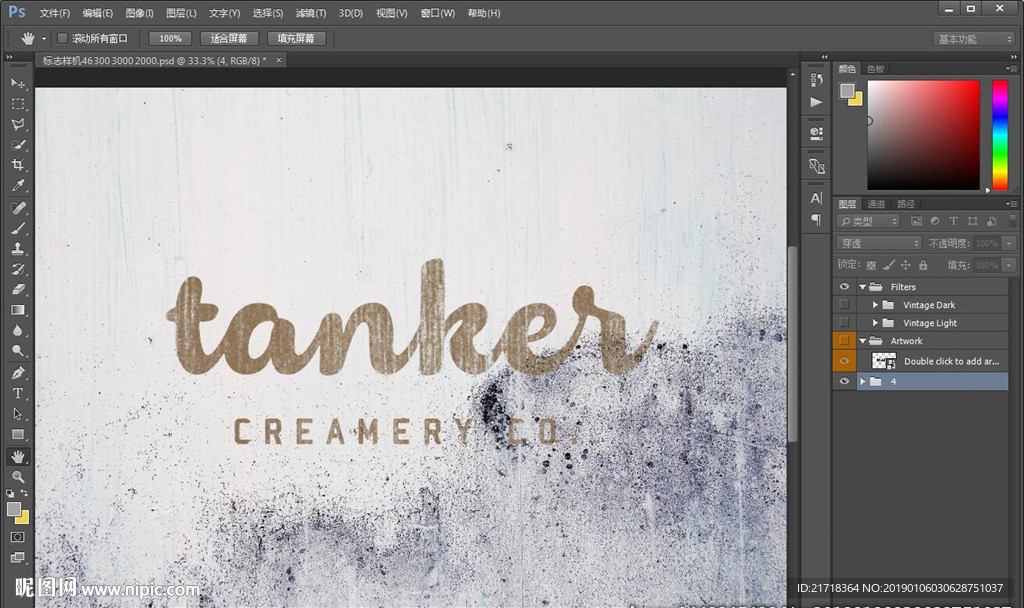The image size is (1024, 608).
Task: Filter layers by adjustment type
Action: coord(935,221)
